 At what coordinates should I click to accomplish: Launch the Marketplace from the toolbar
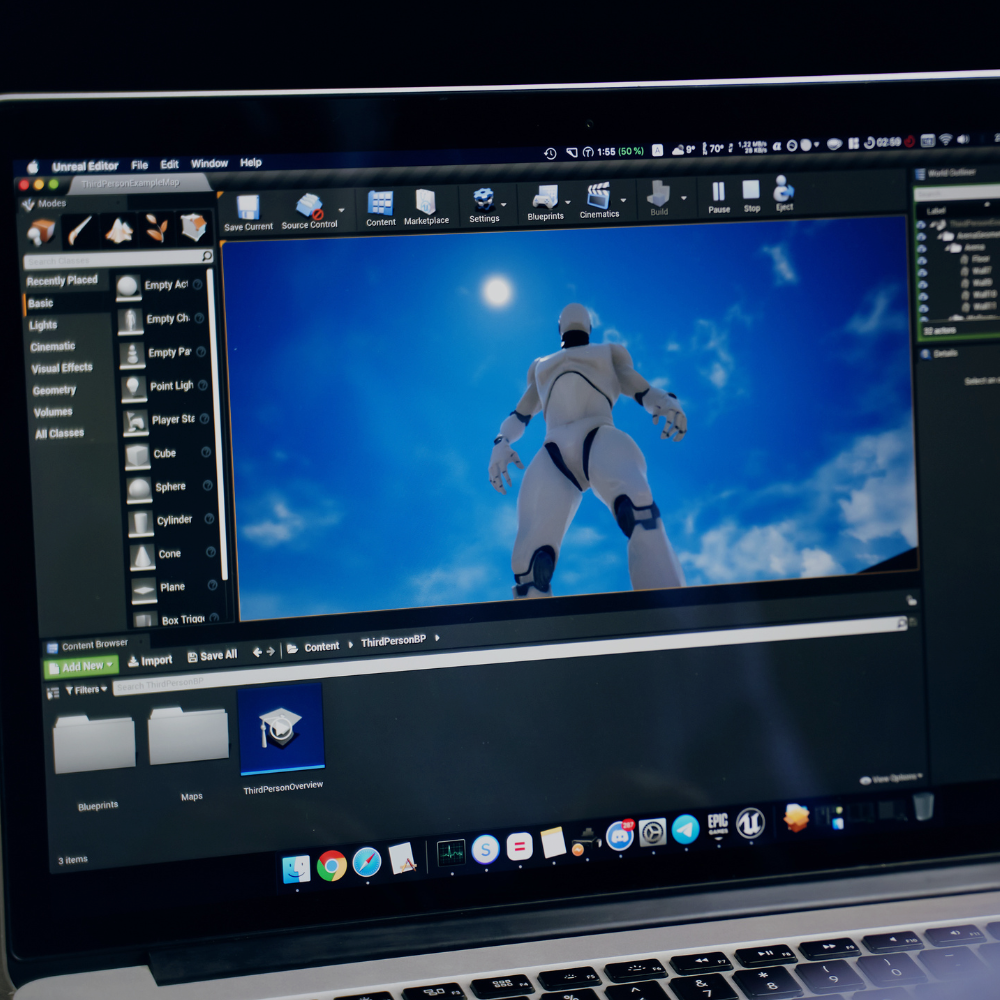pos(425,202)
